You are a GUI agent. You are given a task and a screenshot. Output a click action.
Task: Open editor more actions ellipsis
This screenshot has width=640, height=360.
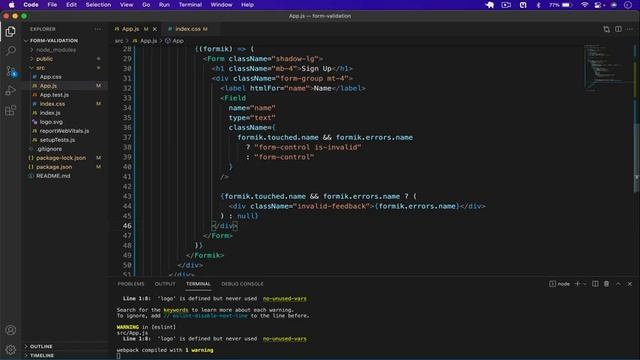coord(630,29)
